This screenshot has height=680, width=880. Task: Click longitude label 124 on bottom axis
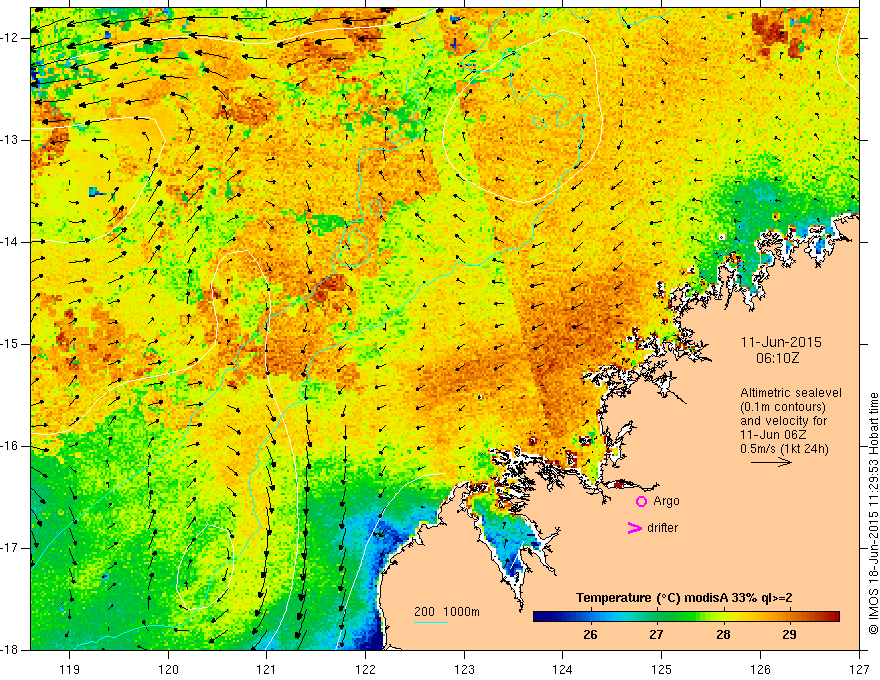click(x=563, y=669)
